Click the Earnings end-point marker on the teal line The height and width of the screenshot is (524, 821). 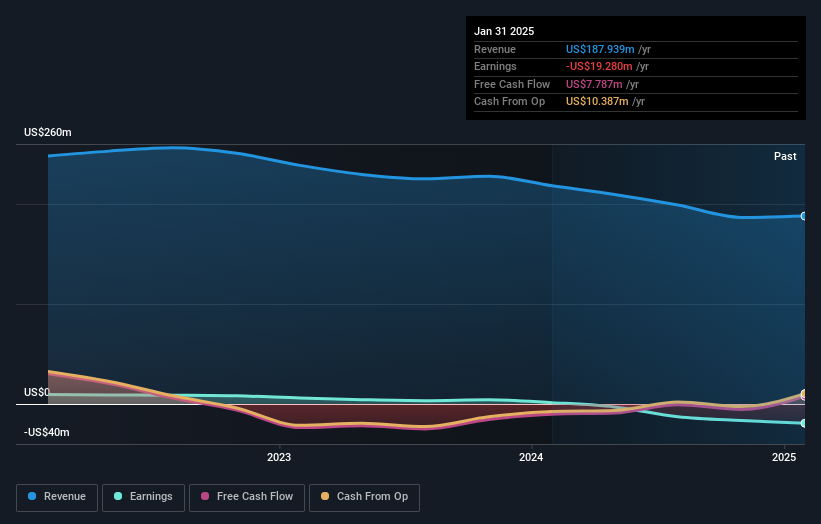[804, 423]
